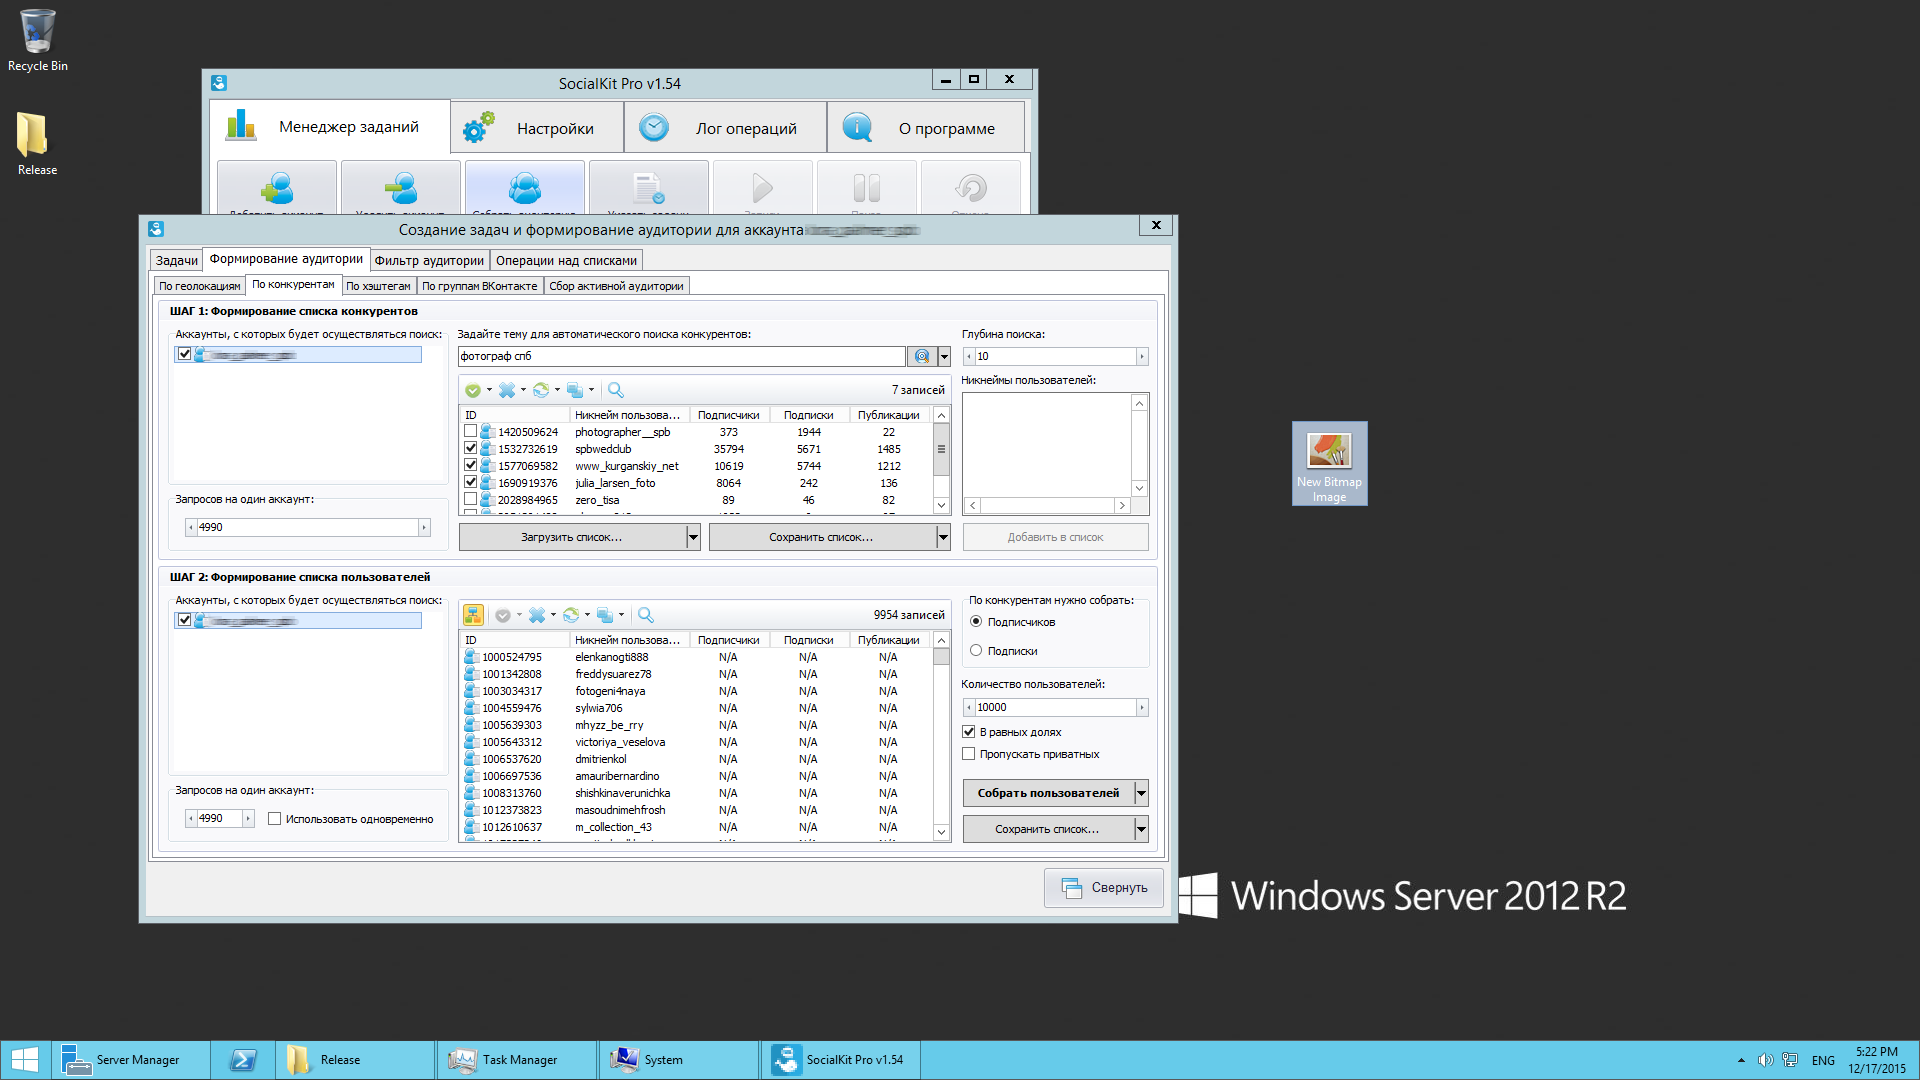Expand the topic search field dropdown arrow
The width and height of the screenshot is (1920, 1080).
944,356
